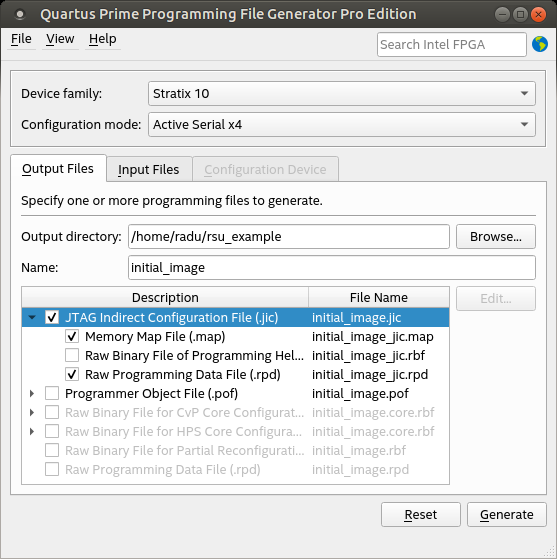This screenshot has height=559, width=557.
Task: Focus the Search Intel FPGA box
Action: (452, 45)
